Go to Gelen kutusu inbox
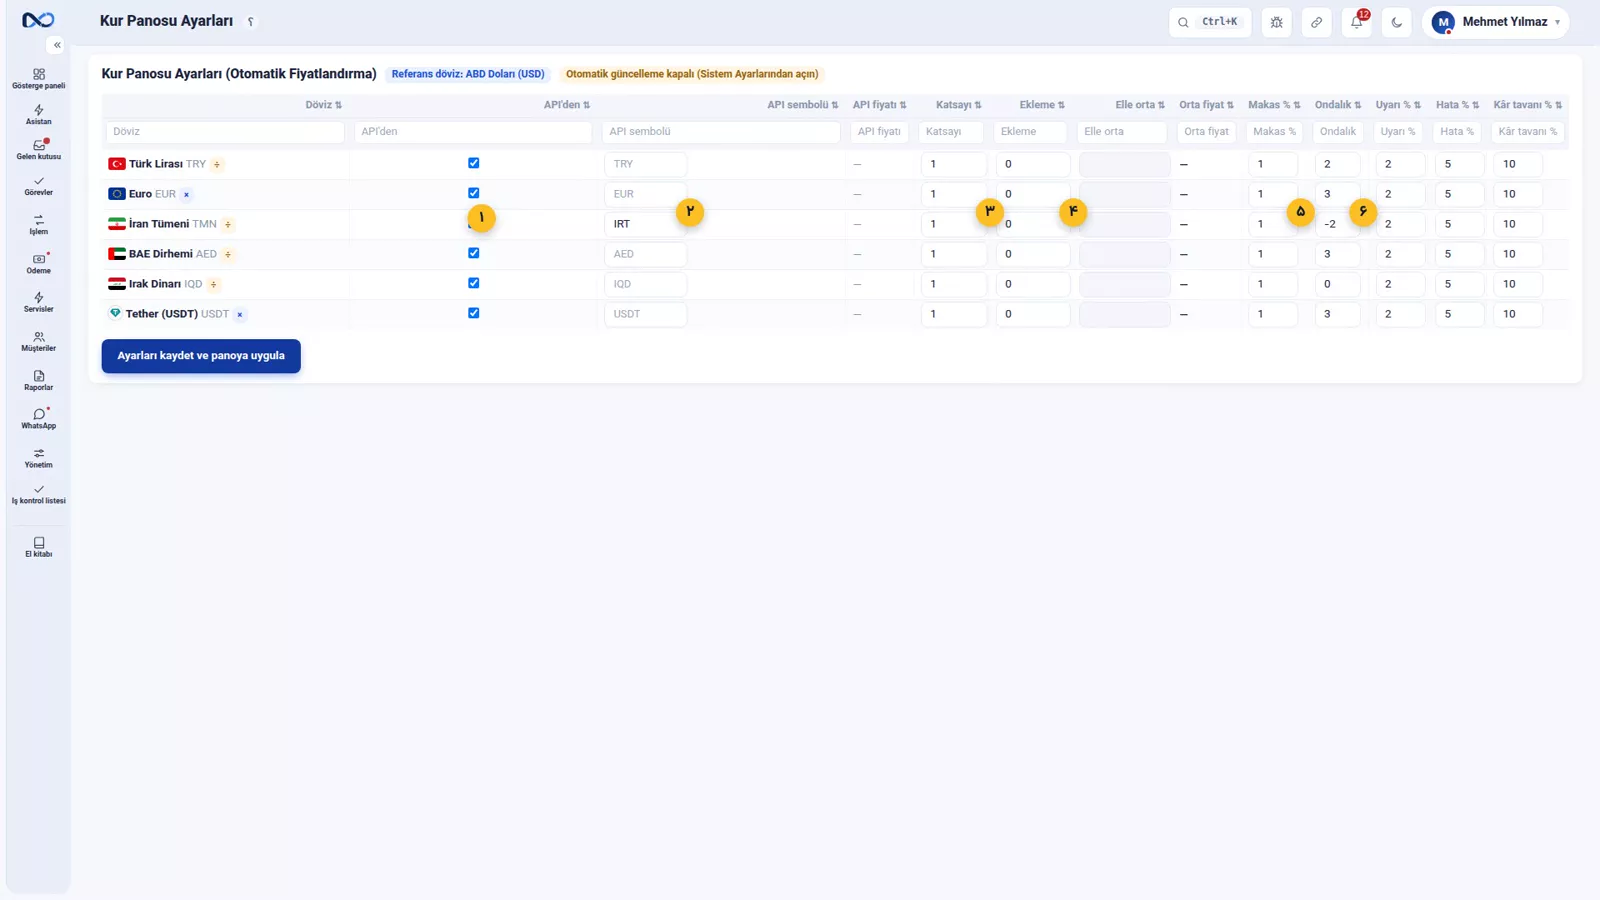 pyautogui.click(x=38, y=150)
